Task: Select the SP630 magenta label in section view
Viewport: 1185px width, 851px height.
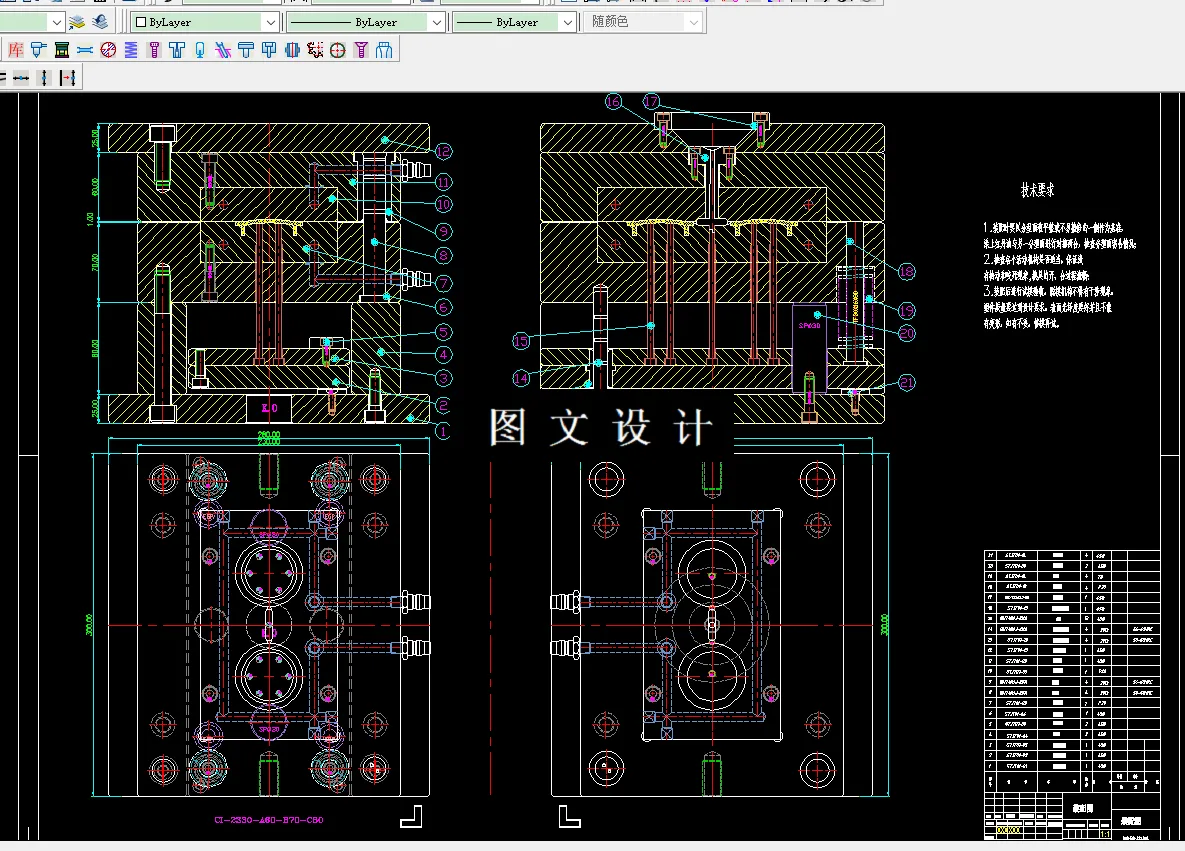Action: click(x=809, y=325)
